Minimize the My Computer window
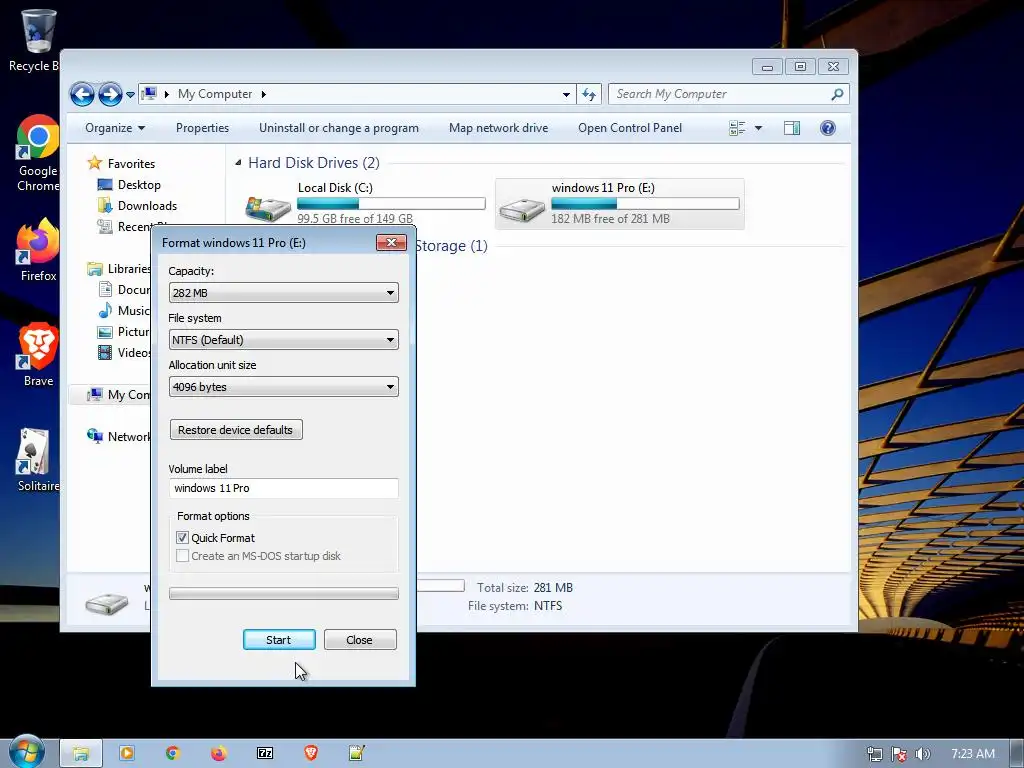Image resolution: width=1024 pixels, height=768 pixels. (x=767, y=66)
